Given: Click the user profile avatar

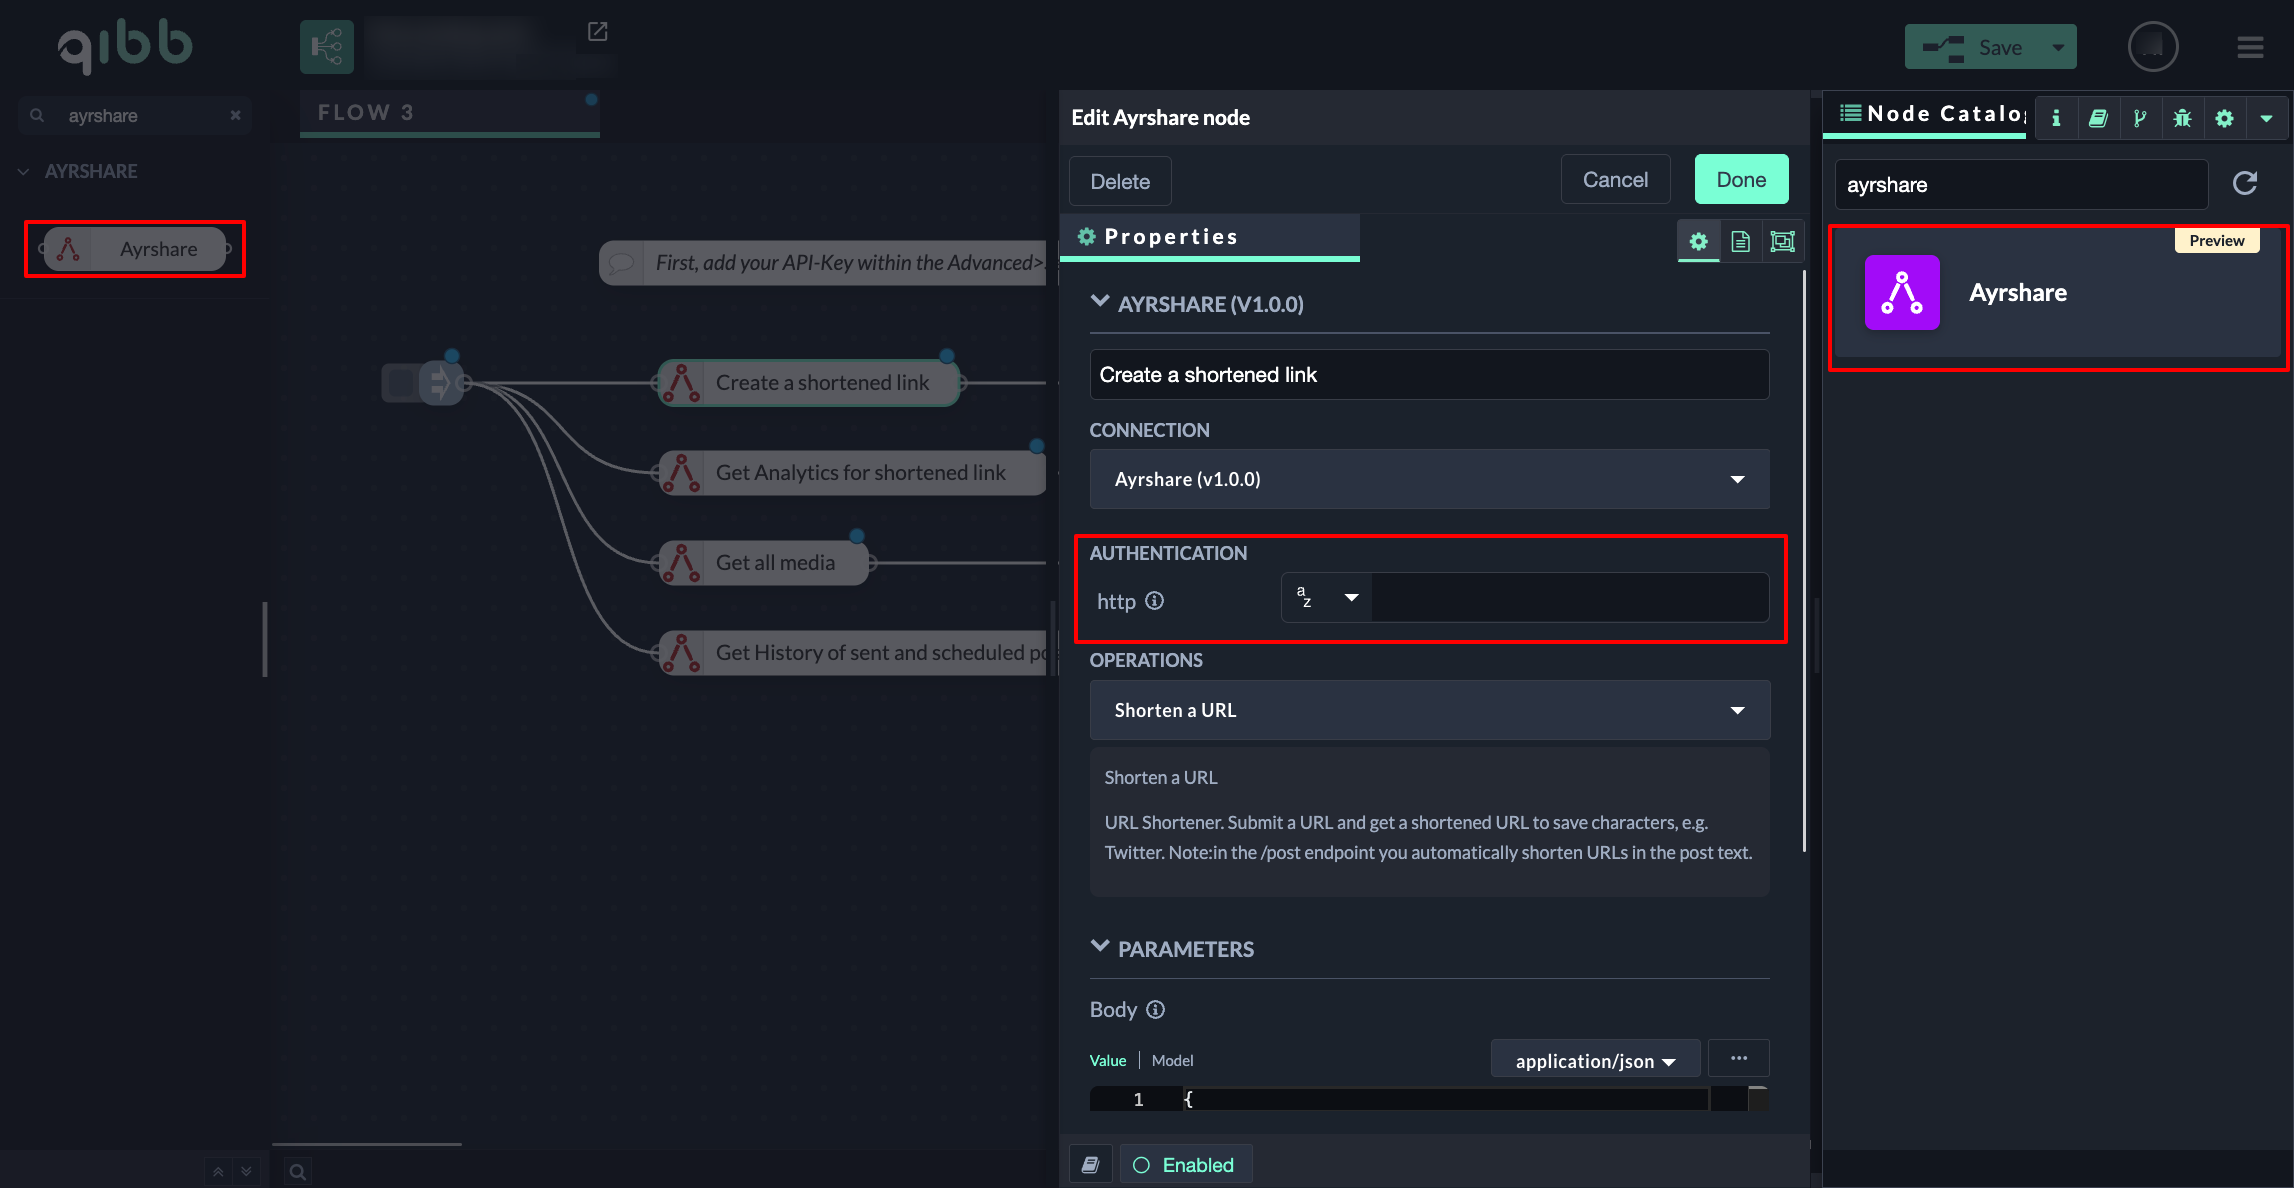Looking at the screenshot, I should 2152,47.
